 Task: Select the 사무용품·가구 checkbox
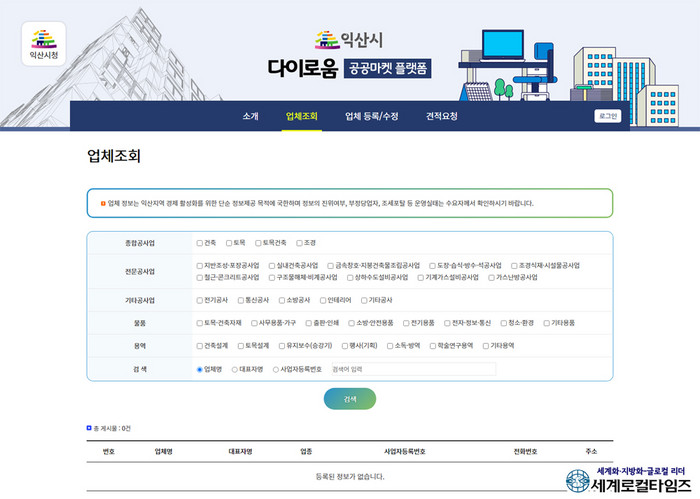point(252,323)
